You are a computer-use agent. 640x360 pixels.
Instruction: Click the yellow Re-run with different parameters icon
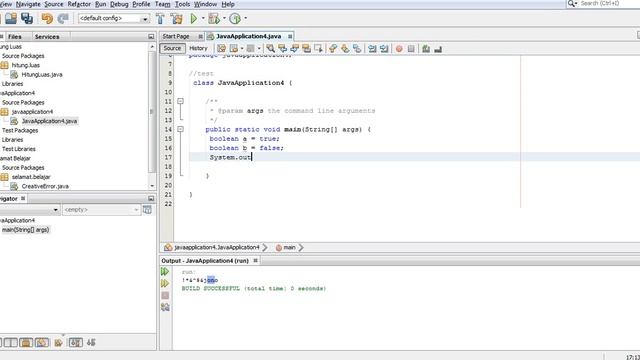pyautogui.click(x=165, y=283)
